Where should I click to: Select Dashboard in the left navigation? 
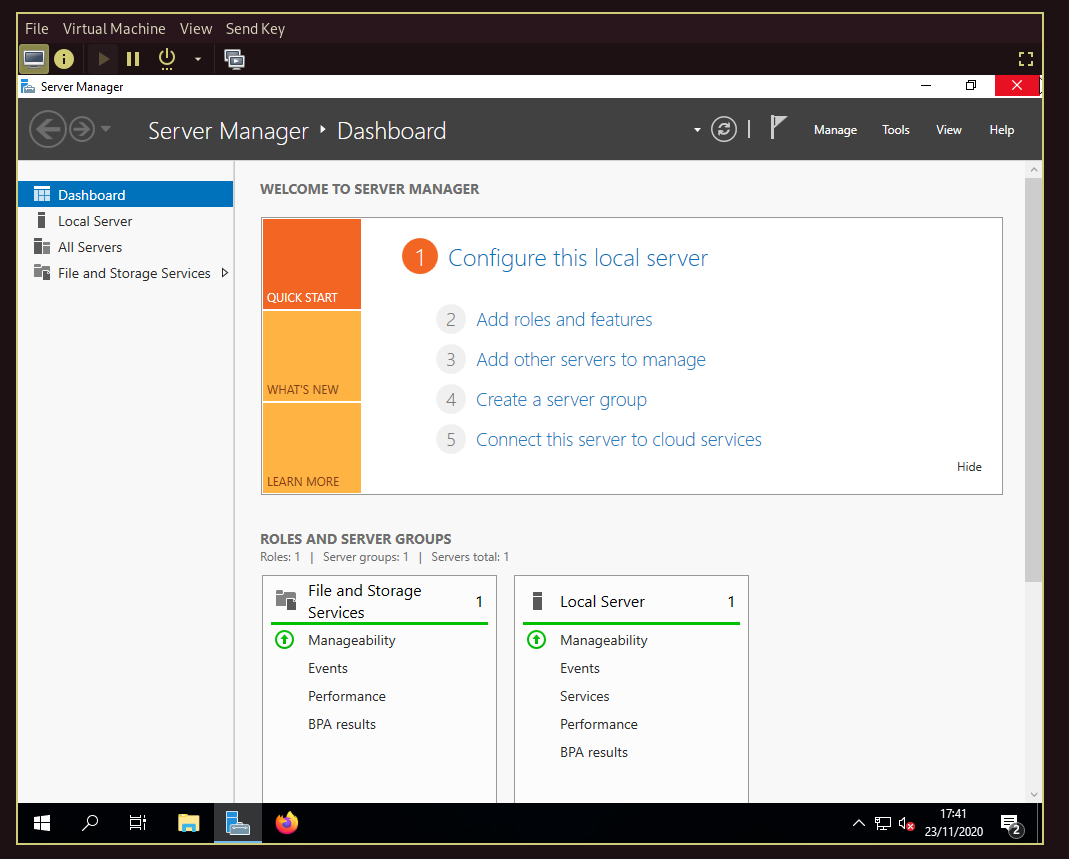[x=125, y=194]
